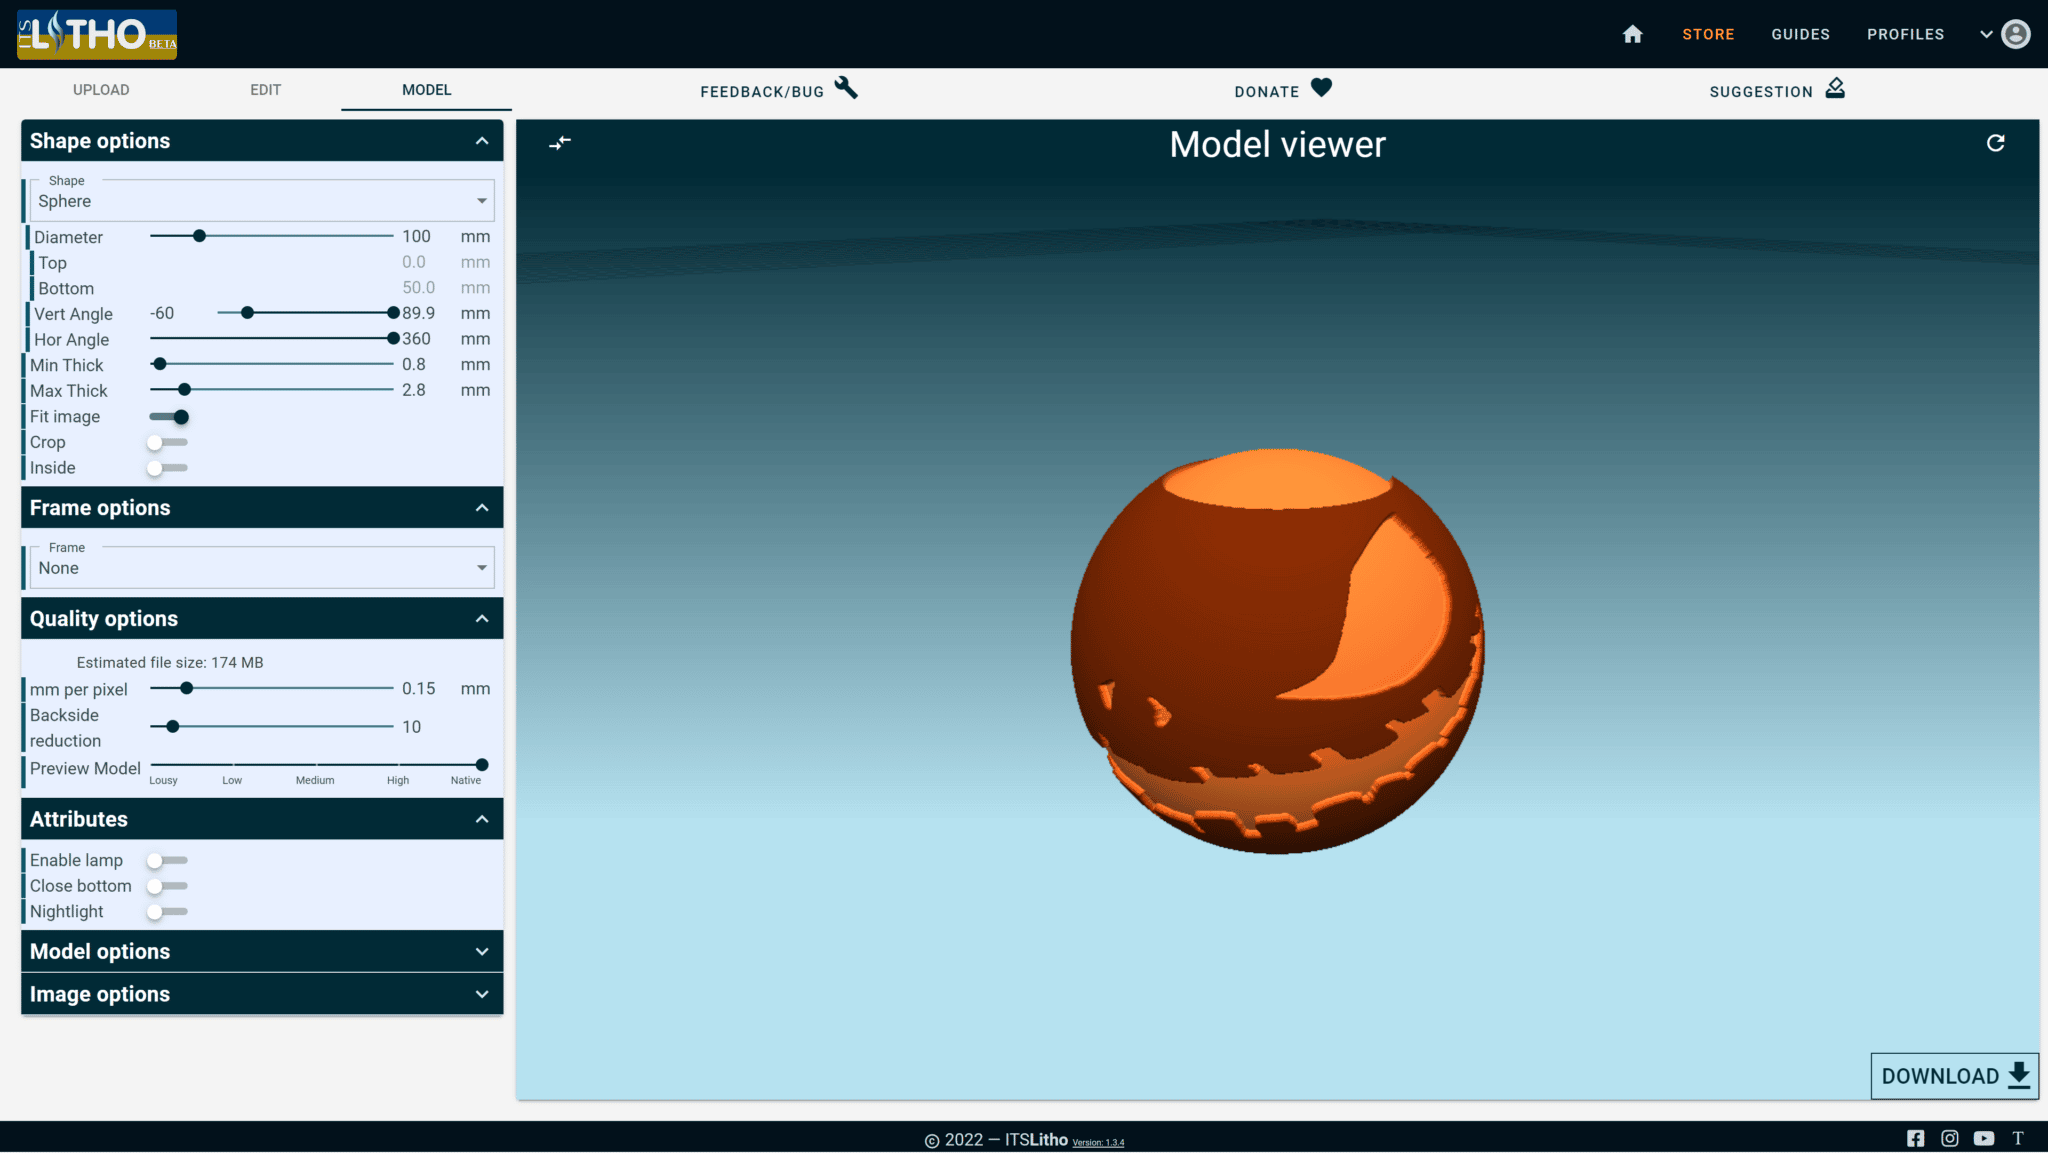This screenshot has height=1153, width=2048.
Task: Open the Profiles link
Action: (1905, 34)
